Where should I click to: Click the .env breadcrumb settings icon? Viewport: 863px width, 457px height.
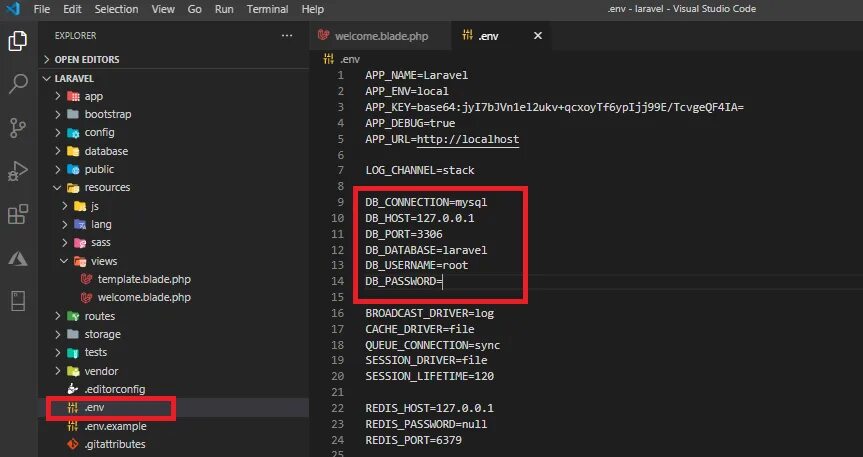pyautogui.click(x=329, y=59)
